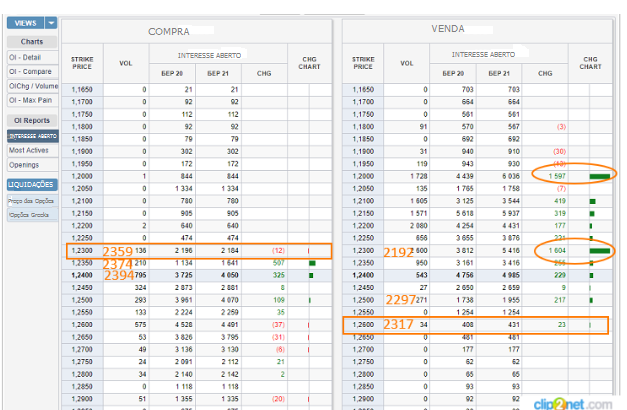Expand the Charts section header
Screen dimensions: 627x410
tap(31, 42)
